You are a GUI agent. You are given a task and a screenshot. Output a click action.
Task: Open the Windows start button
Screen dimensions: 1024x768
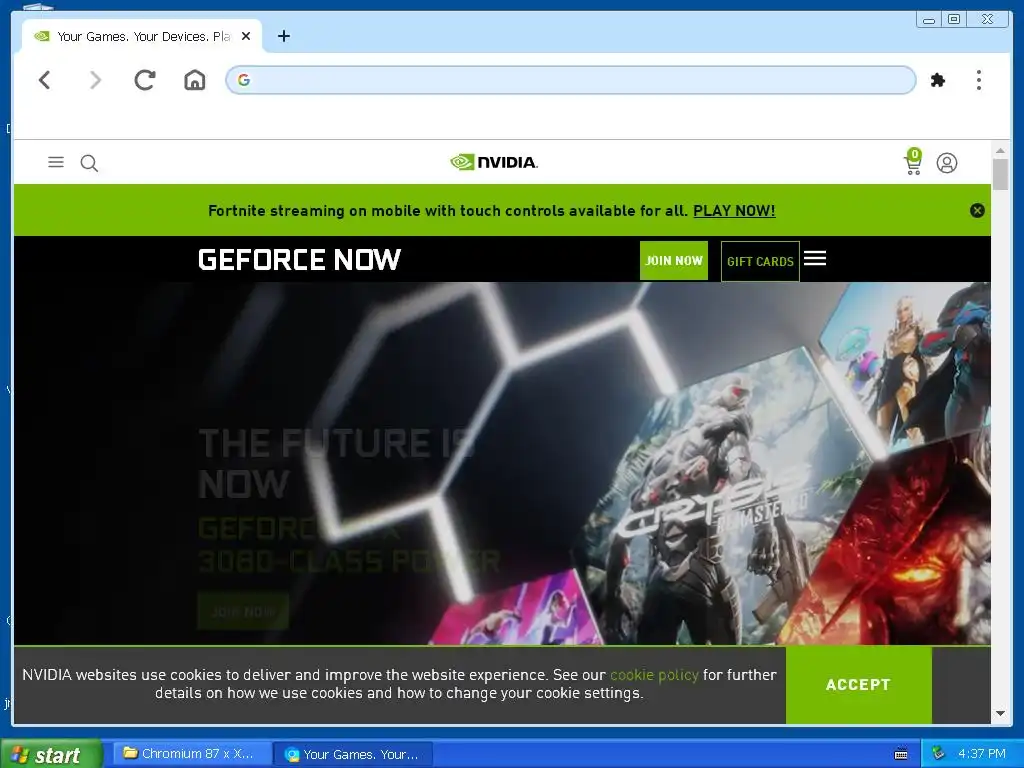(x=51, y=754)
